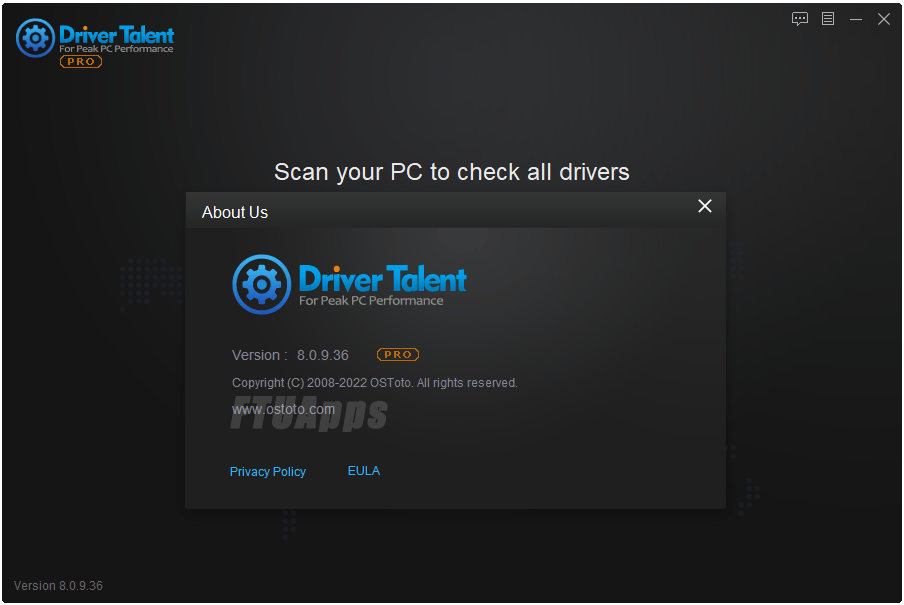The height and width of the screenshot is (605, 904).
Task: Close the About Us dialog
Action: (x=705, y=206)
